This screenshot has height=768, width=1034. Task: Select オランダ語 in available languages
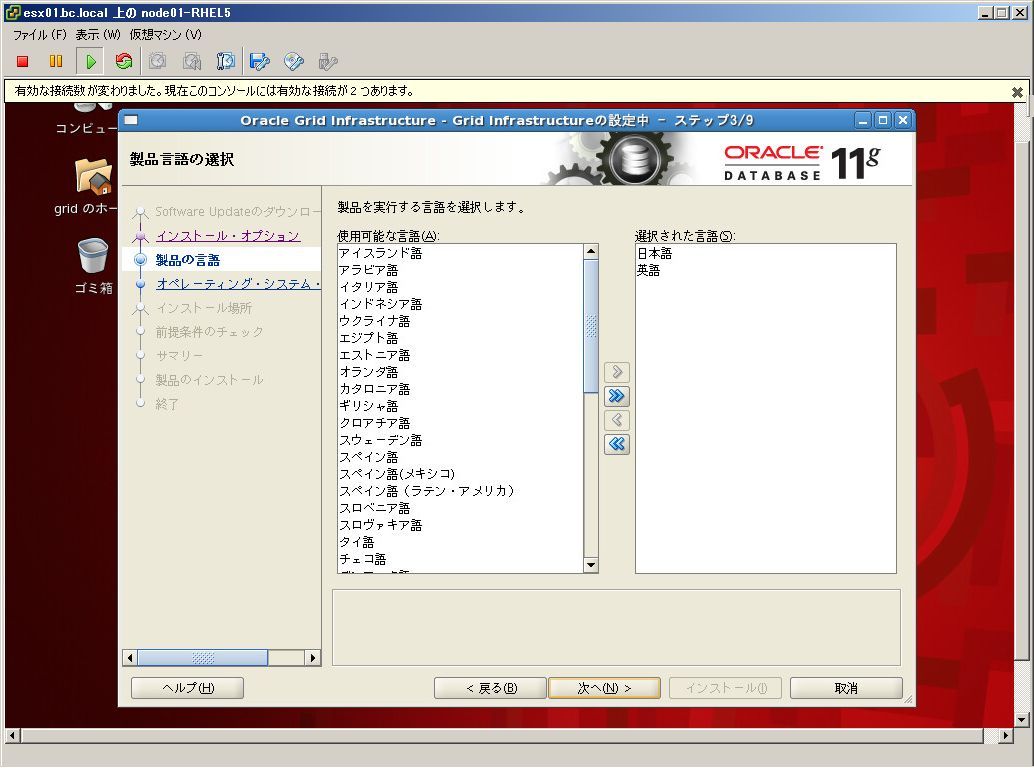[460, 372]
